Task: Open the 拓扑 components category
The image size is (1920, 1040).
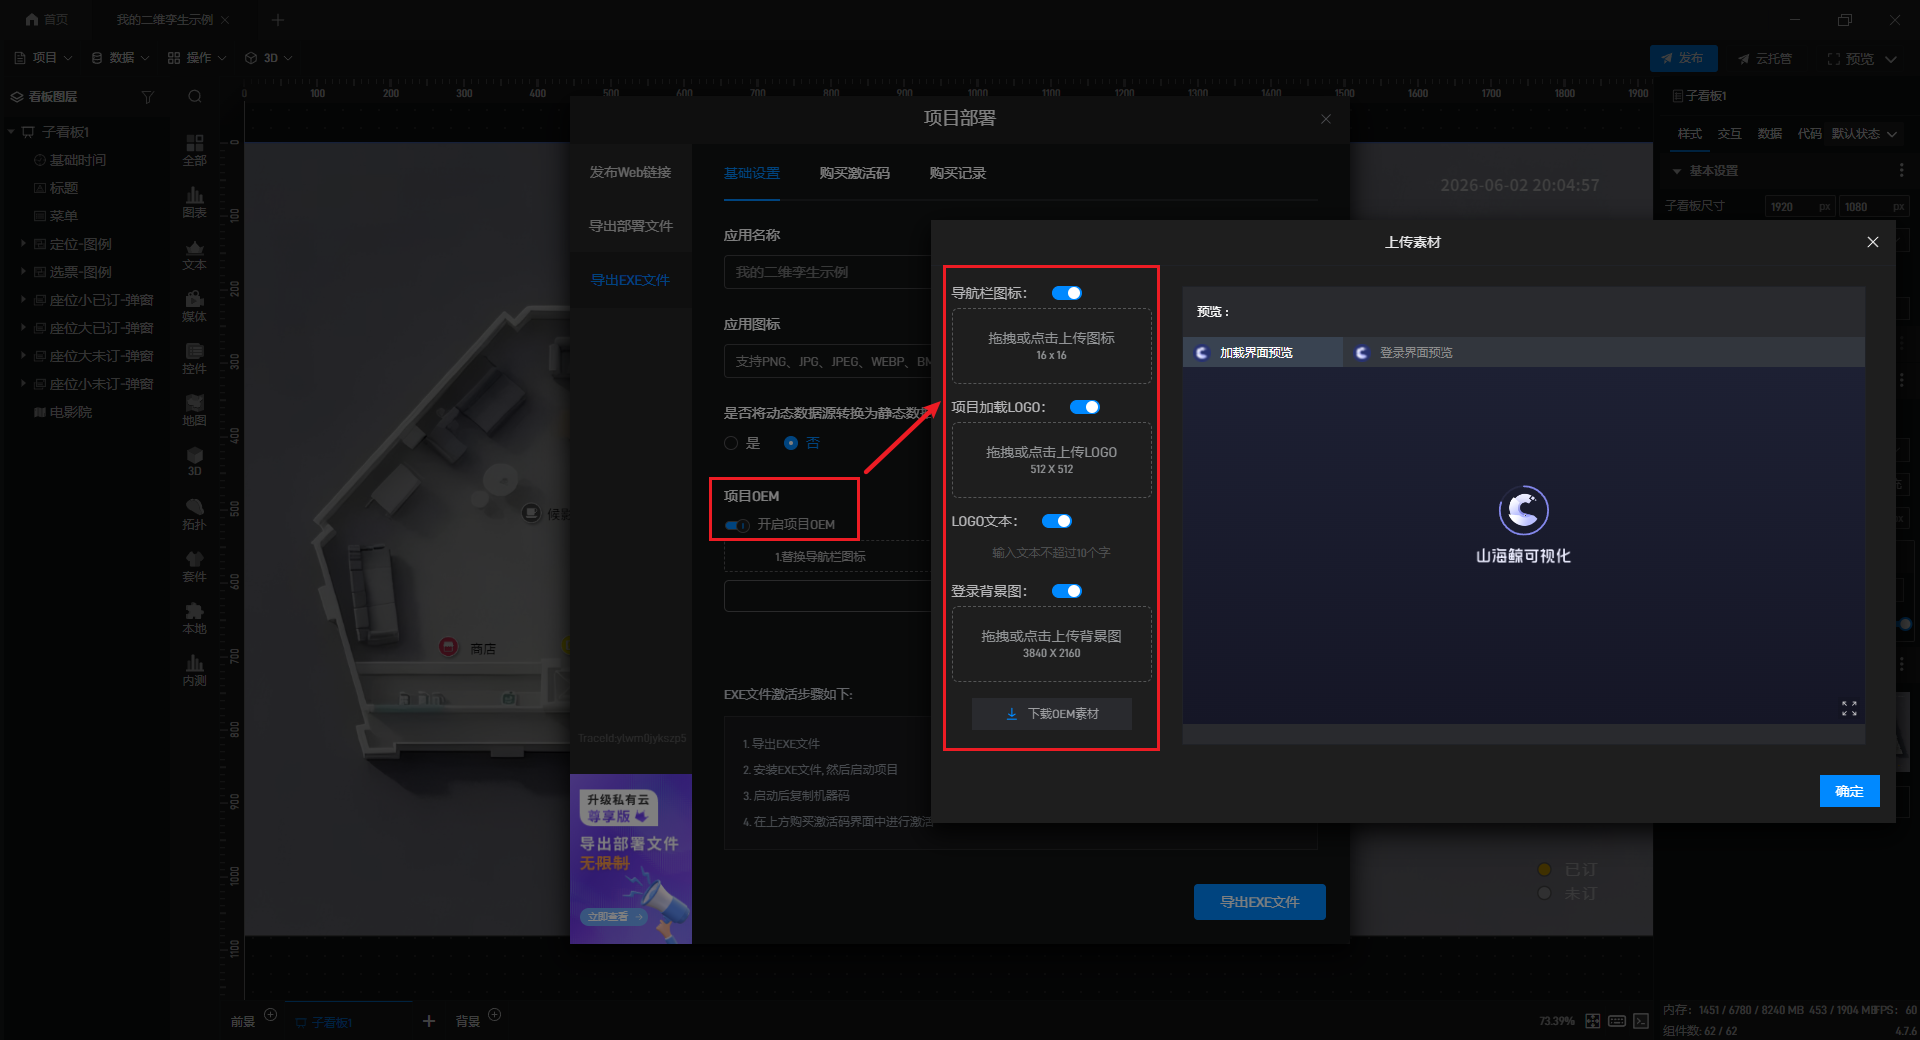Action: pyautogui.click(x=195, y=514)
